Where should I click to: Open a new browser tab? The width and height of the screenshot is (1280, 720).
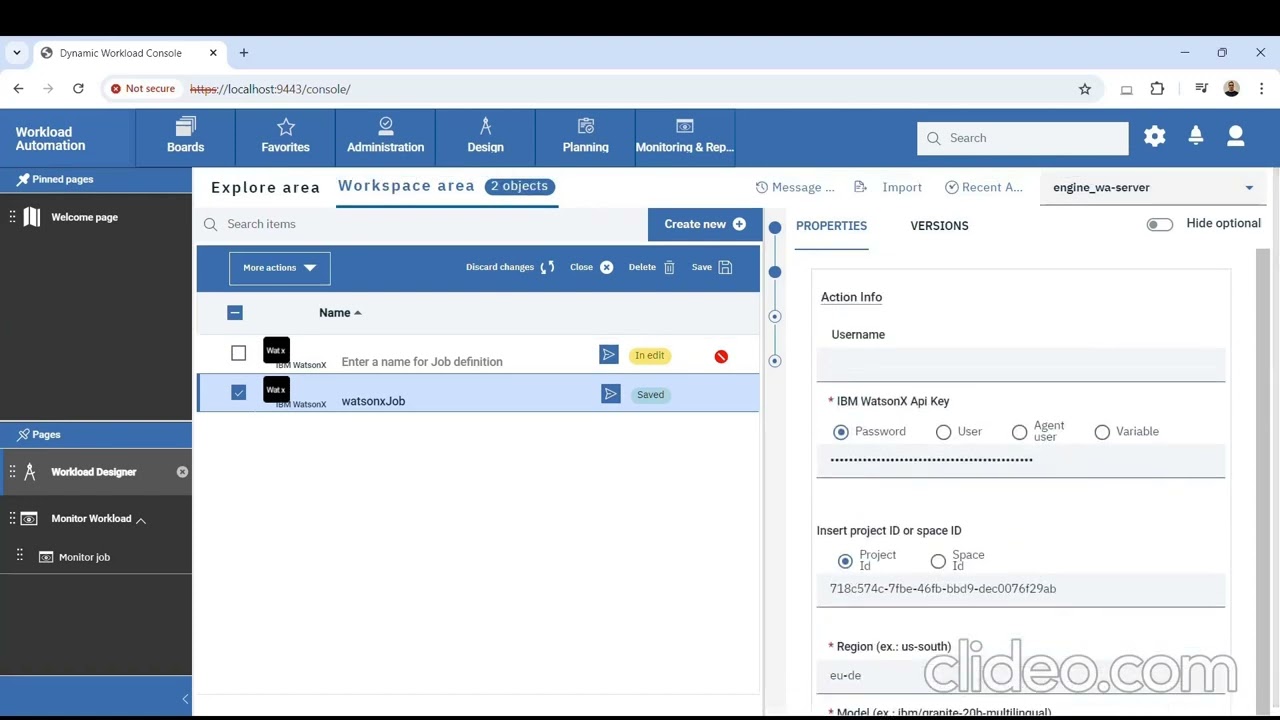click(x=244, y=53)
